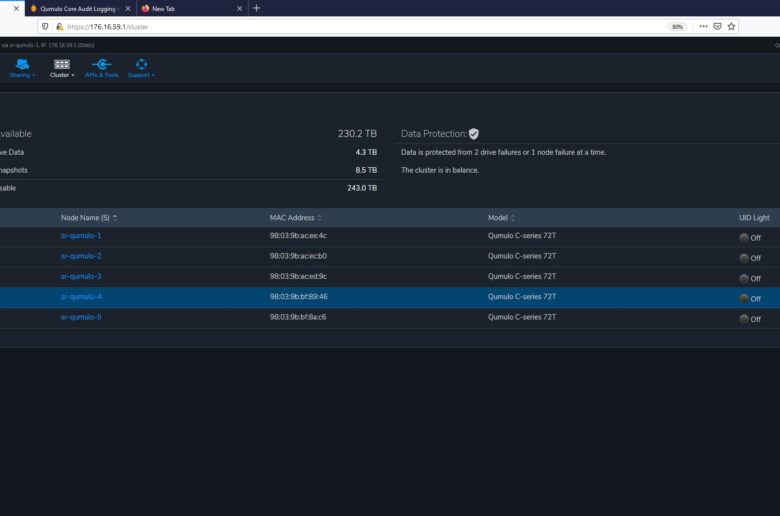Click the tracking protection shield in address bar
Image resolution: width=780 pixels, height=516 pixels.
coord(45,26)
